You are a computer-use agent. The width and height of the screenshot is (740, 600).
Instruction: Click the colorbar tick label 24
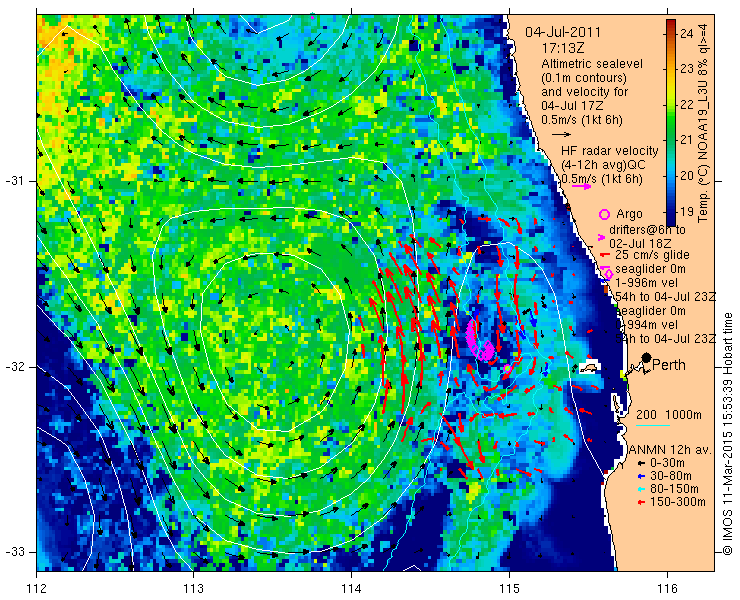pos(687,34)
